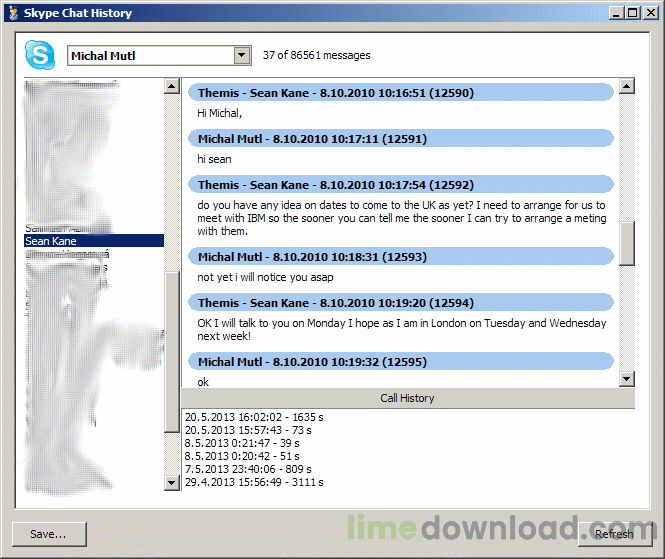Select the 29.4.2013 15:56:49 call entry
The width and height of the screenshot is (665, 559).
(253, 482)
